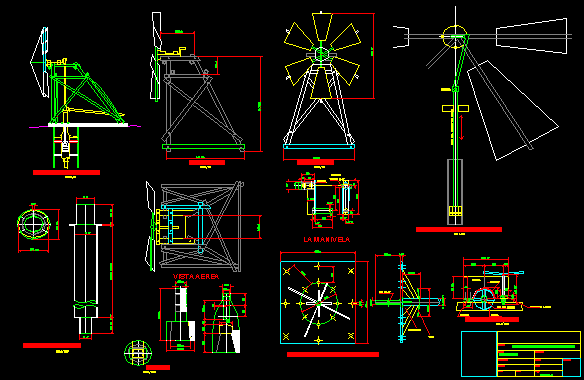The width and height of the screenshot is (584, 380).
Task: Select the green circular flange ring drawing
Action: point(34,224)
